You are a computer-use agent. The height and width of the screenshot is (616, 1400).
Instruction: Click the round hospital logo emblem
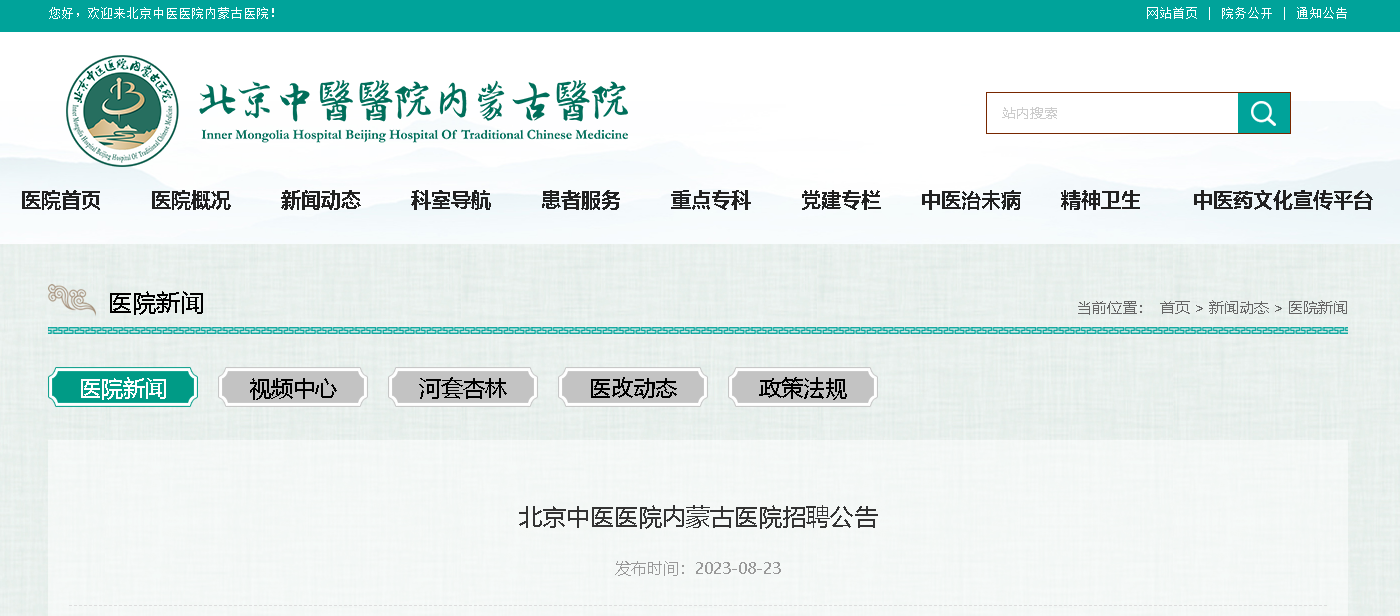click(x=123, y=111)
